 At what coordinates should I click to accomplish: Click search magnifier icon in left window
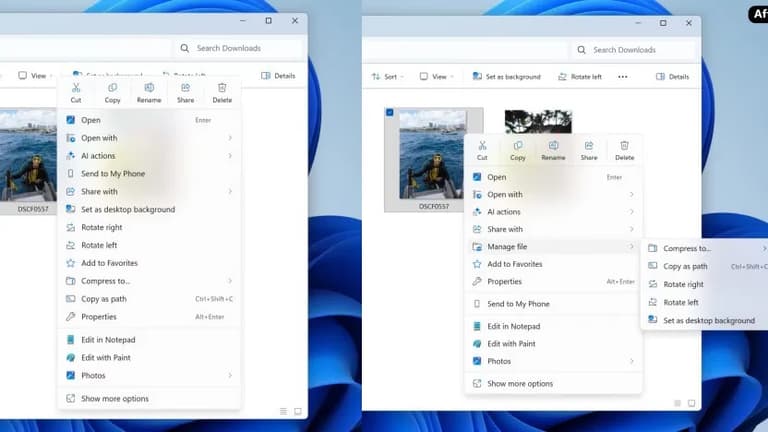click(185, 48)
